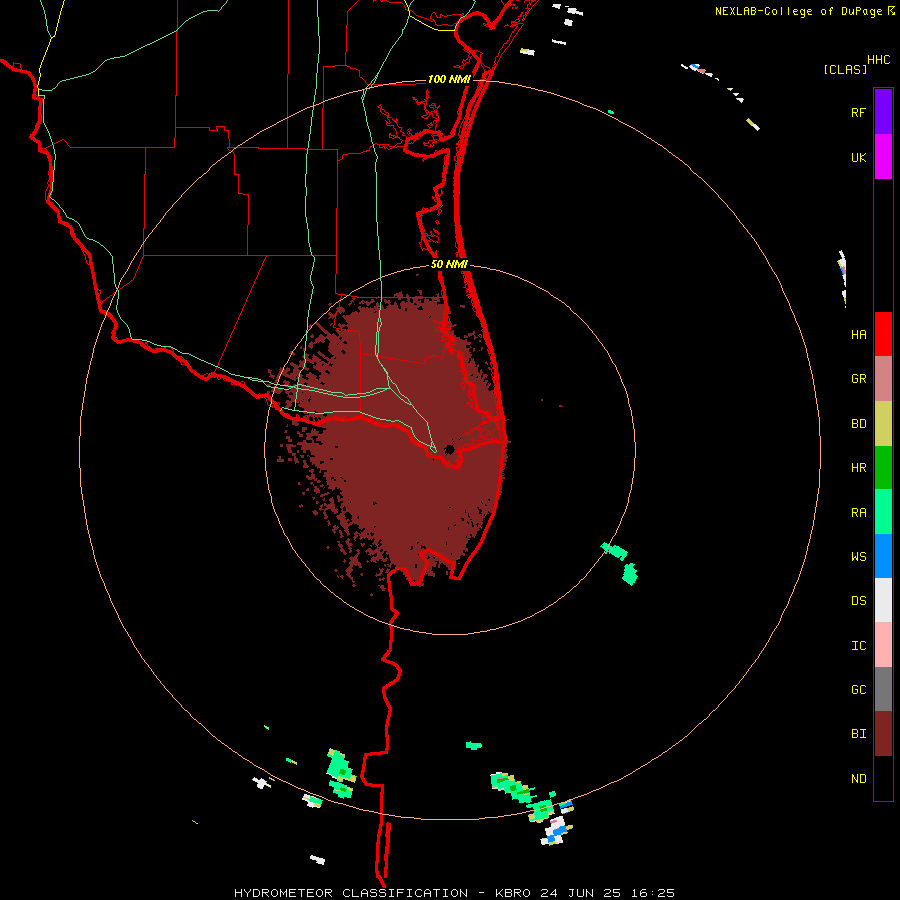Click the UK magenta legend swatch

coord(883,157)
